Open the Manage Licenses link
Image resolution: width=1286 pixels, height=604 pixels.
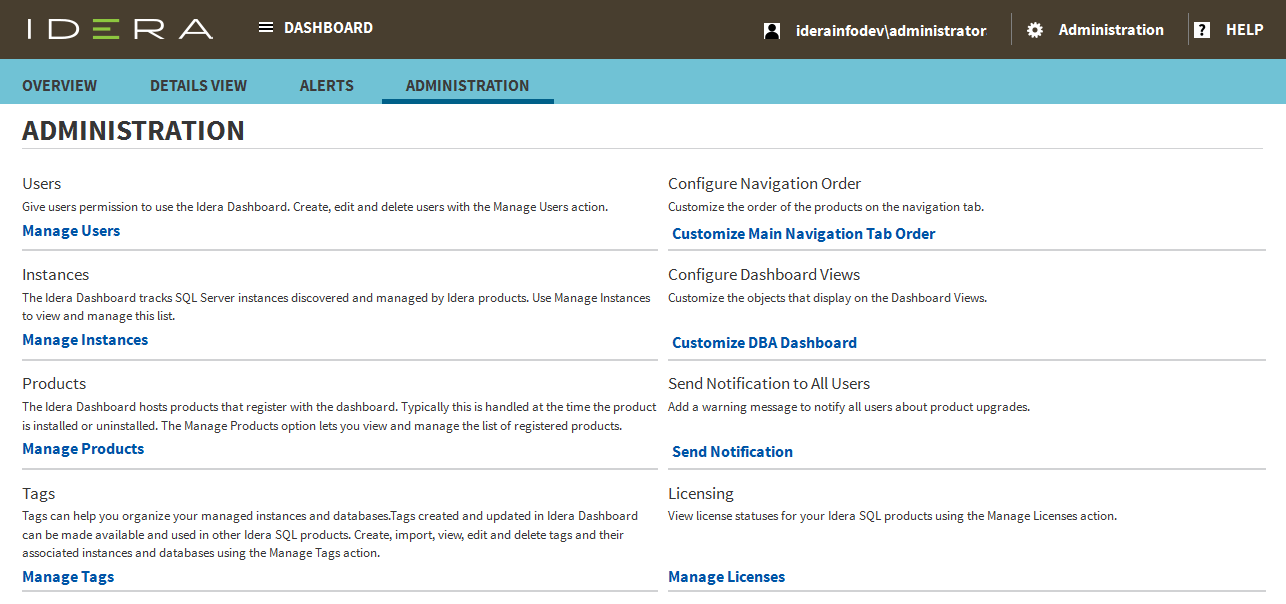(x=726, y=577)
